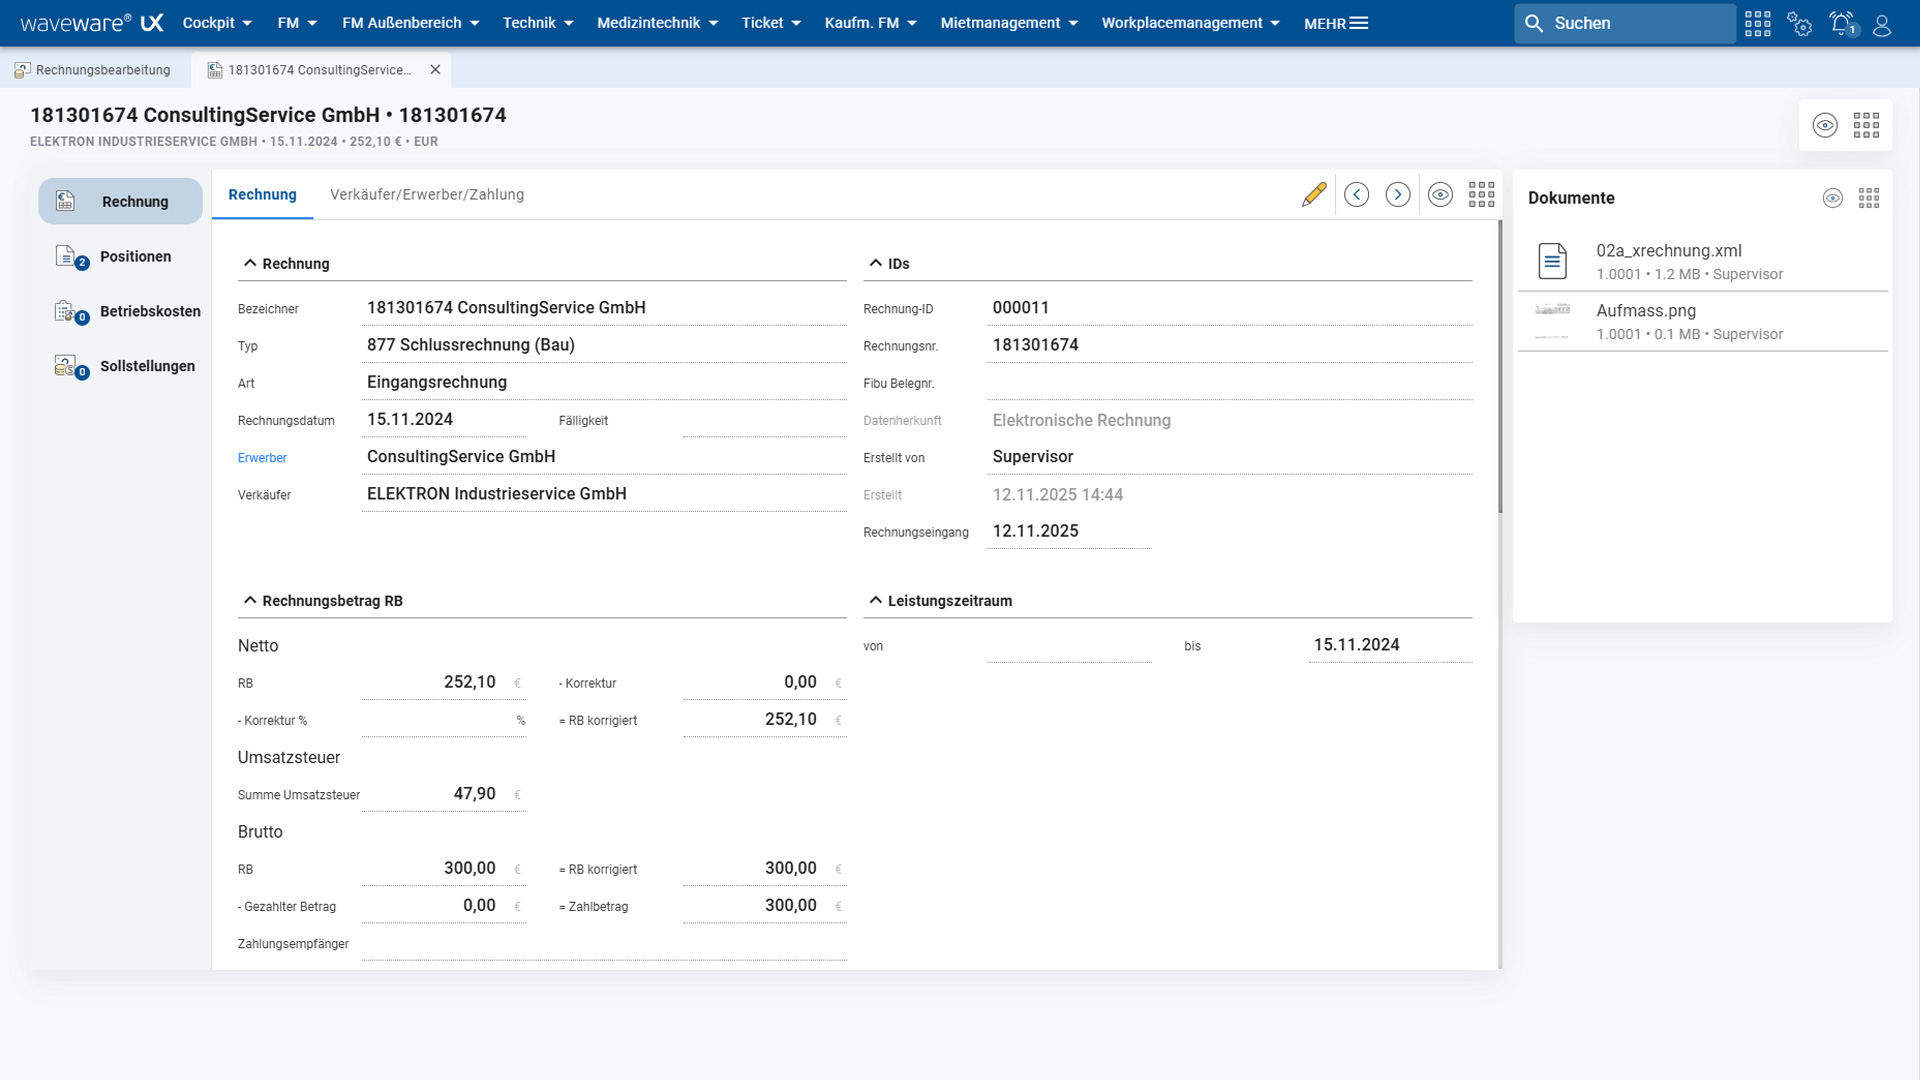Toggle eye view icon beside page title

tap(1825, 125)
